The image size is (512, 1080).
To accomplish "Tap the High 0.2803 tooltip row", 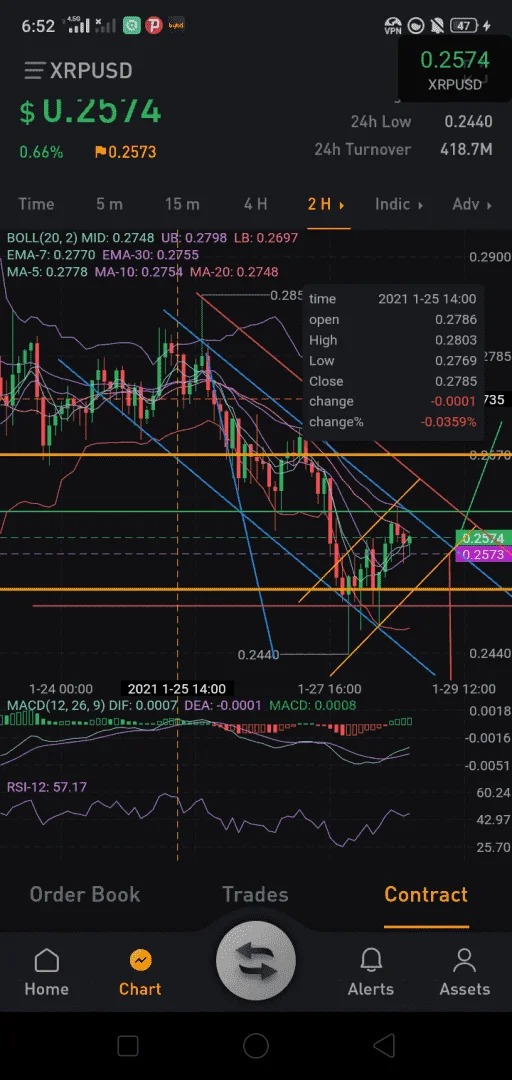I will point(393,340).
